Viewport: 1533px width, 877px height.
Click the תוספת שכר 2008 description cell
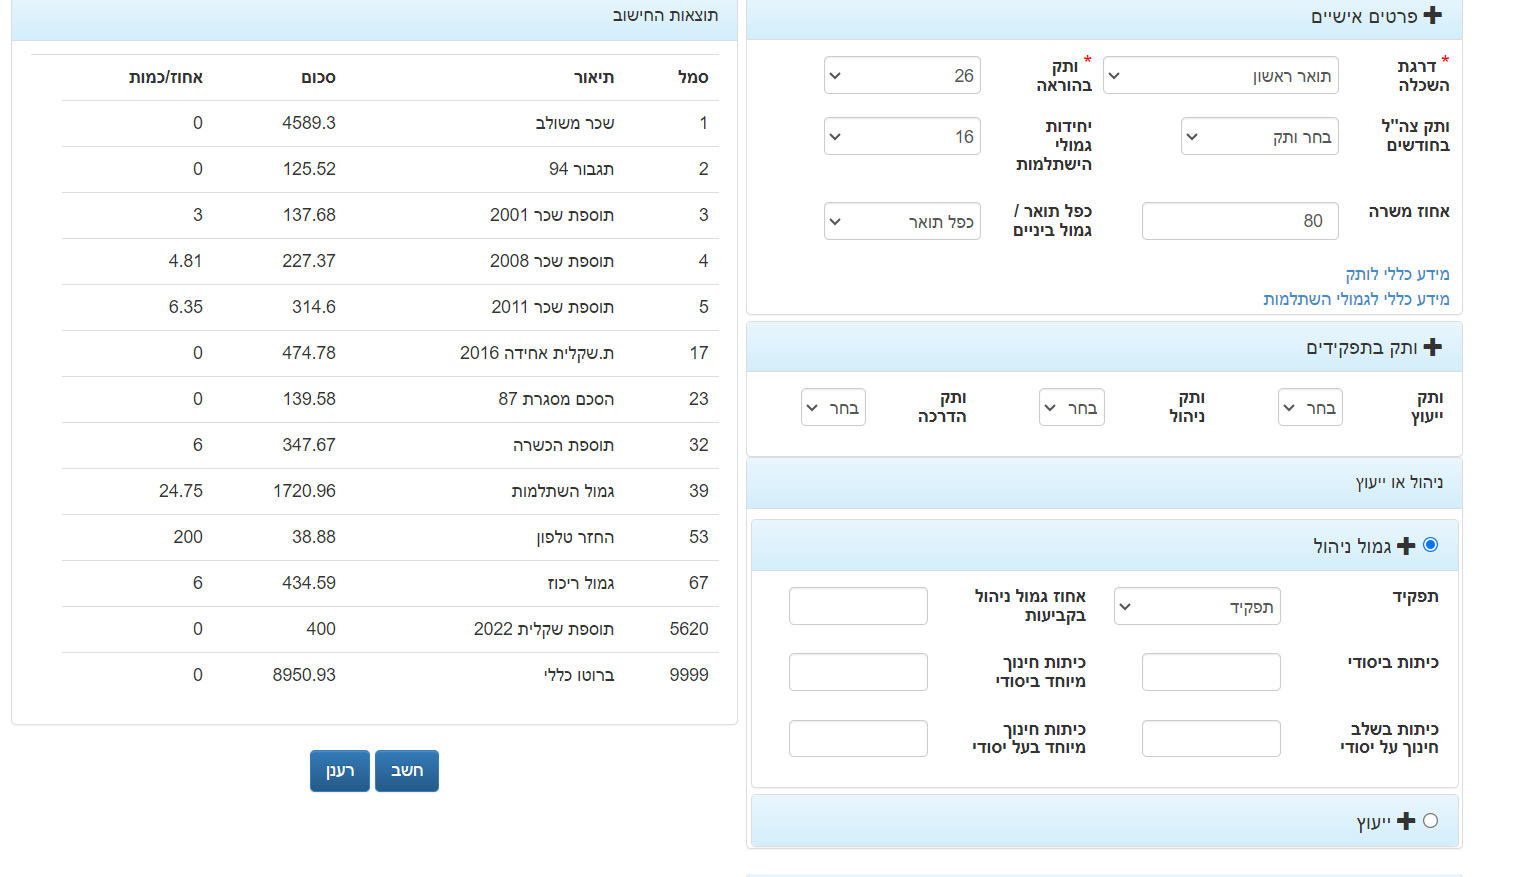[552, 261]
